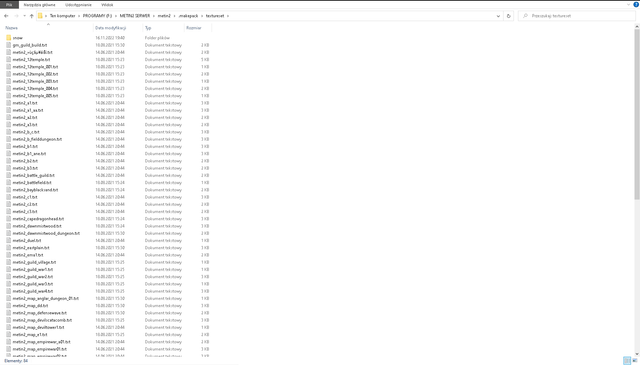Open the Udostępnianie ribbon tab
Image resolution: width=640 pixels, height=365 pixels.
click(x=78, y=4)
